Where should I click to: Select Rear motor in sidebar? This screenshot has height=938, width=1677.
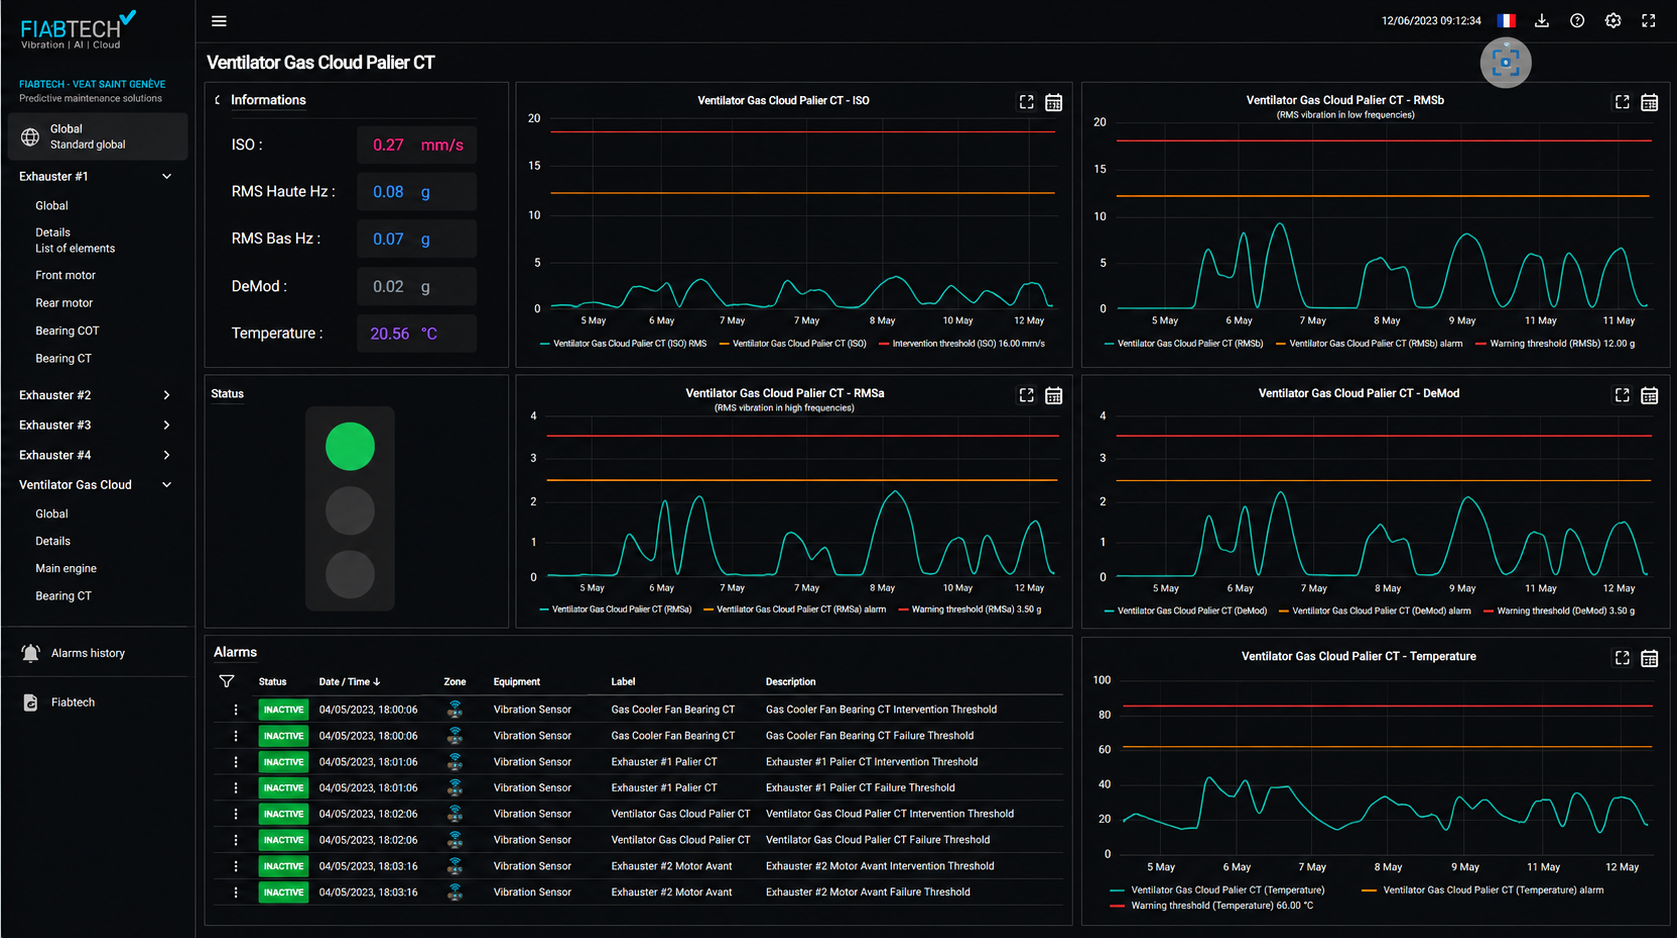pos(64,303)
